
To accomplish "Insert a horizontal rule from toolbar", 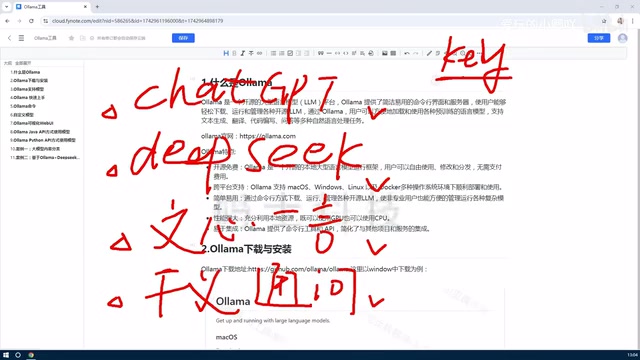I will (329, 53).
